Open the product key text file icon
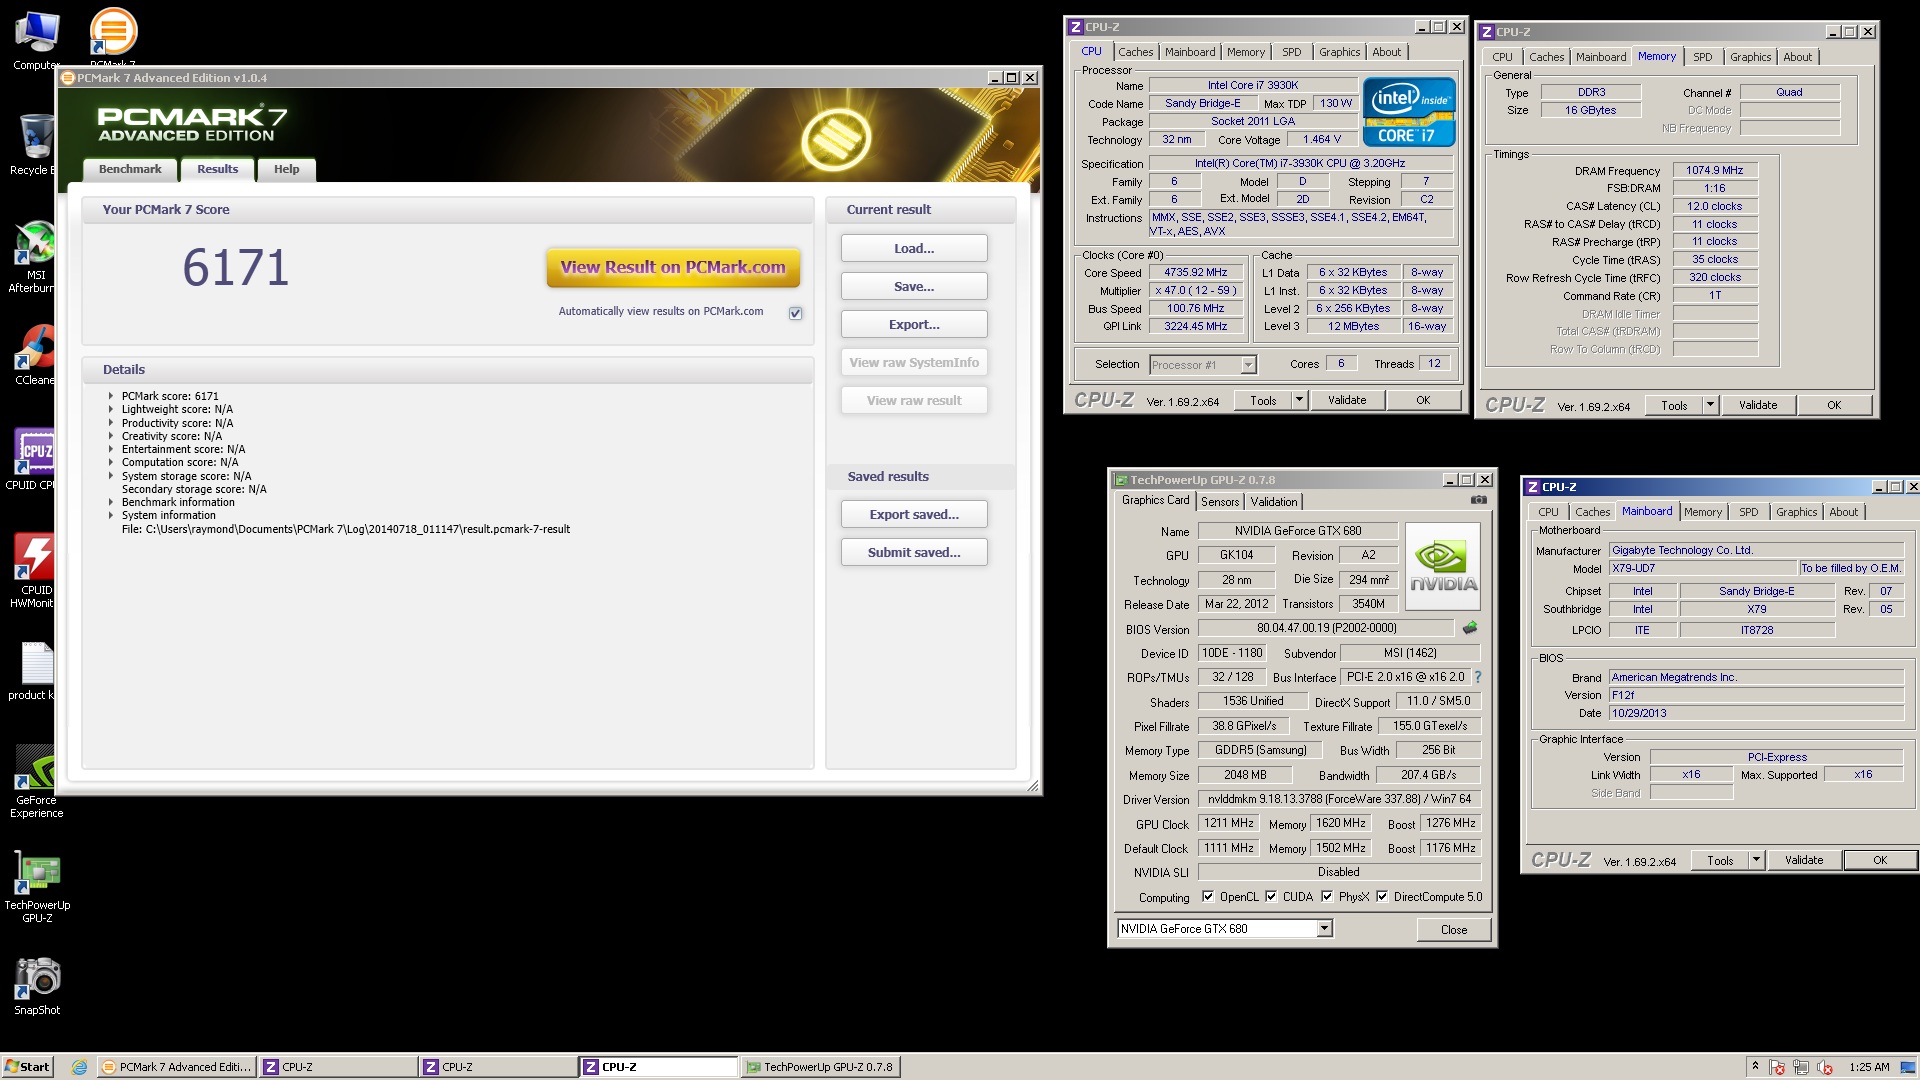Screen dimensions: 1920x1080 point(34,670)
